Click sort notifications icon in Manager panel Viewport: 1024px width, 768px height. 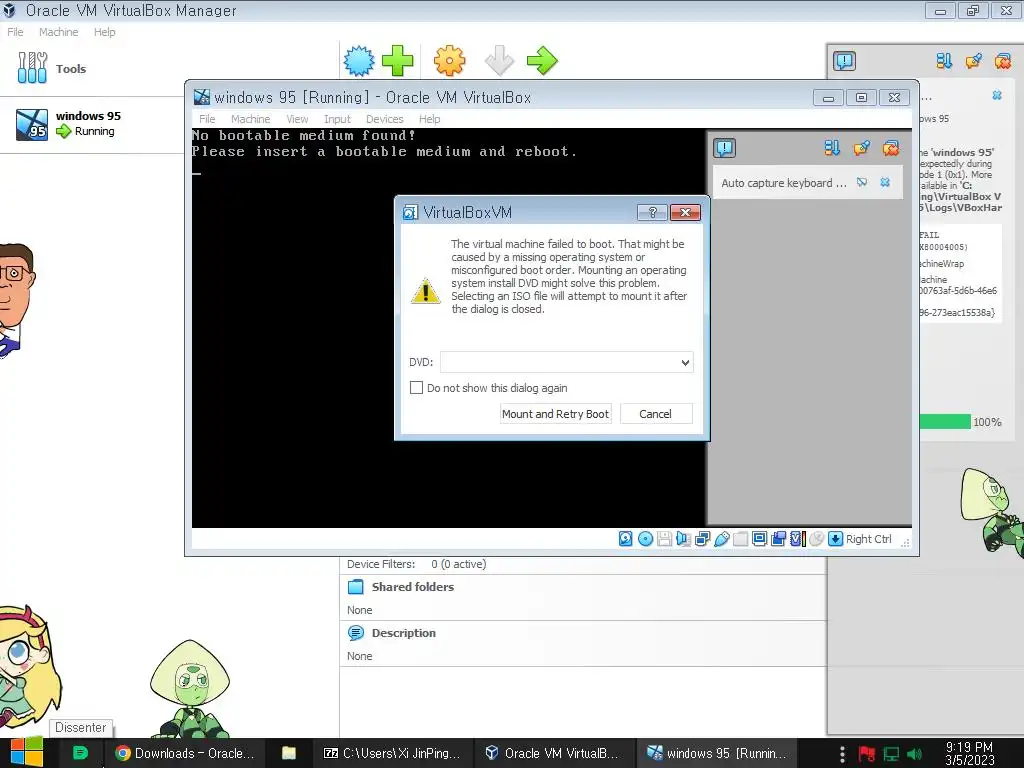[944, 61]
